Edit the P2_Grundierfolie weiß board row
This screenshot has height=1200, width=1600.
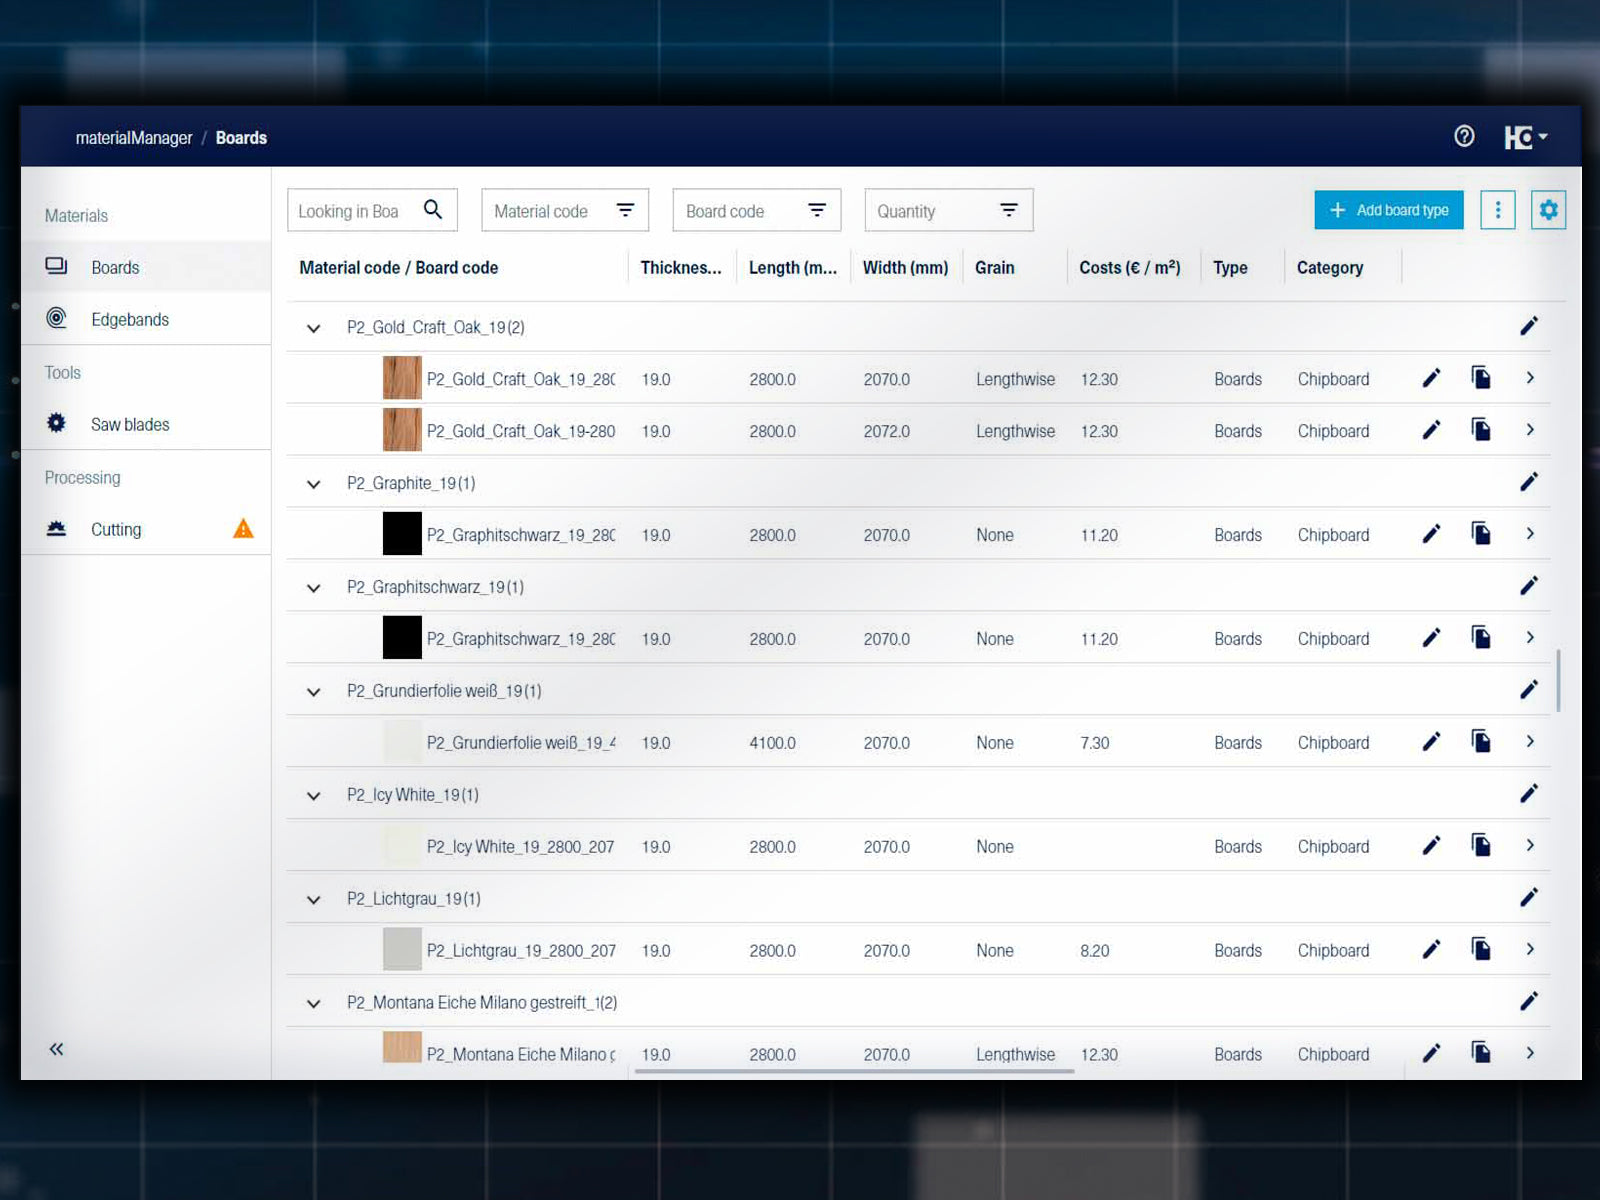(1431, 742)
